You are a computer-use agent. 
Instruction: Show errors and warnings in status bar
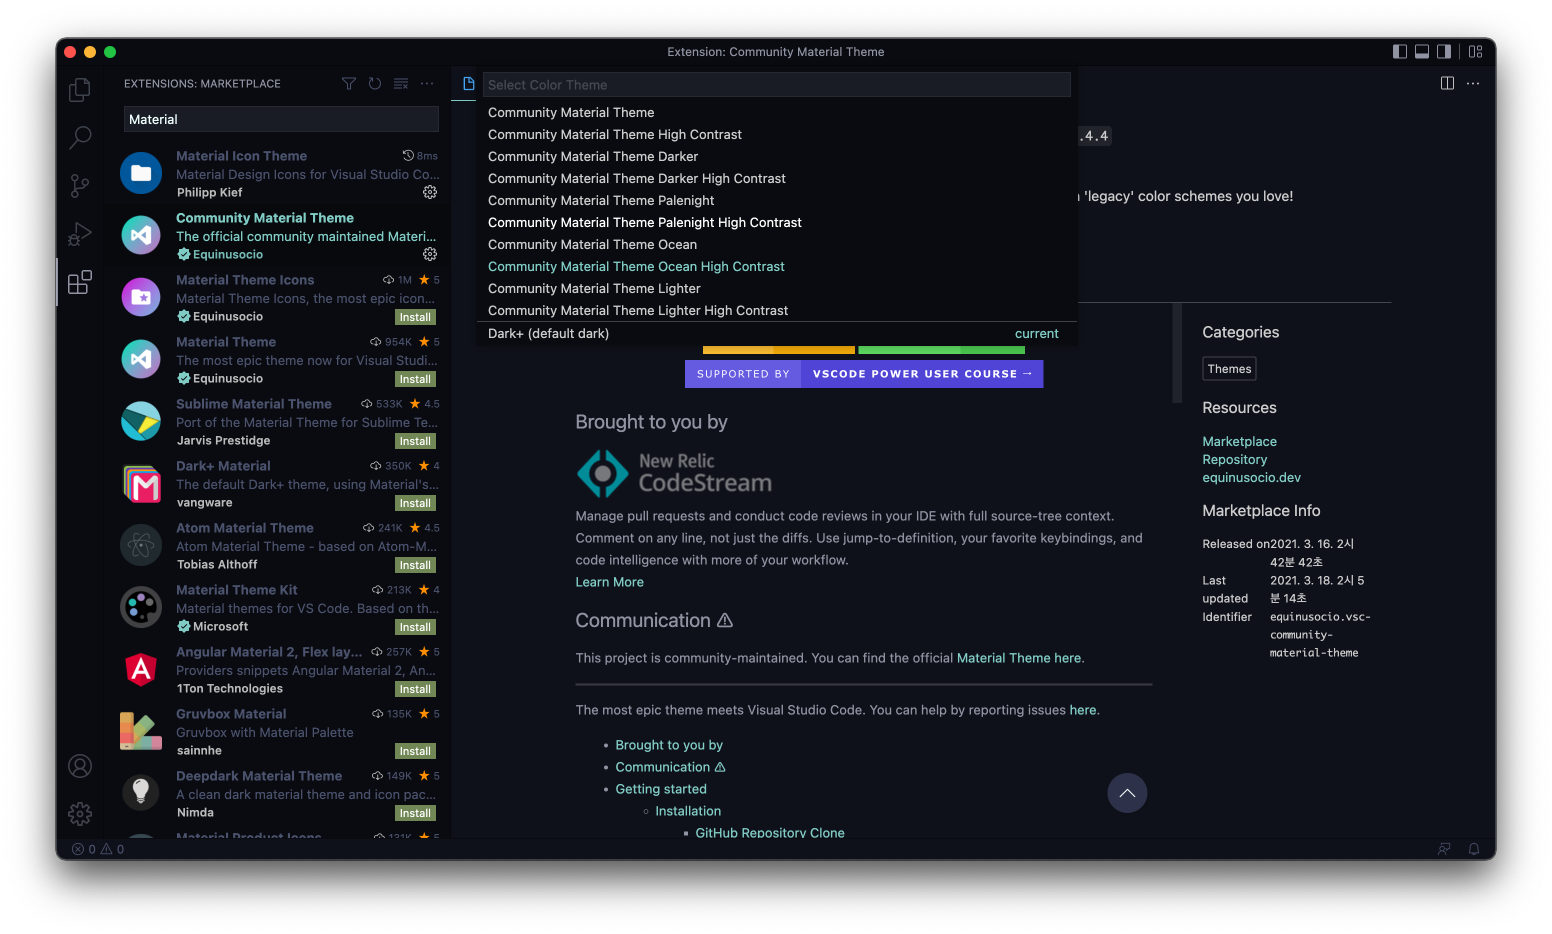[98, 849]
